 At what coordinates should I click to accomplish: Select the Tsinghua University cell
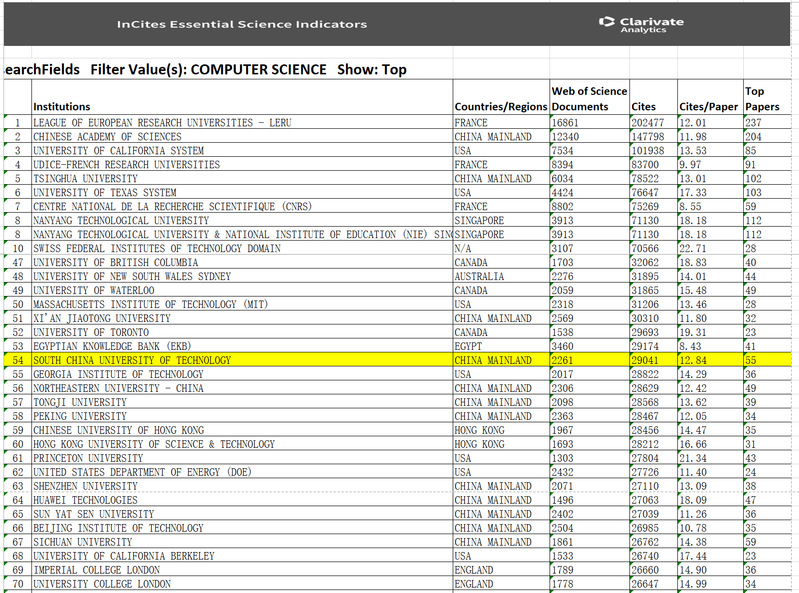click(x=242, y=178)
